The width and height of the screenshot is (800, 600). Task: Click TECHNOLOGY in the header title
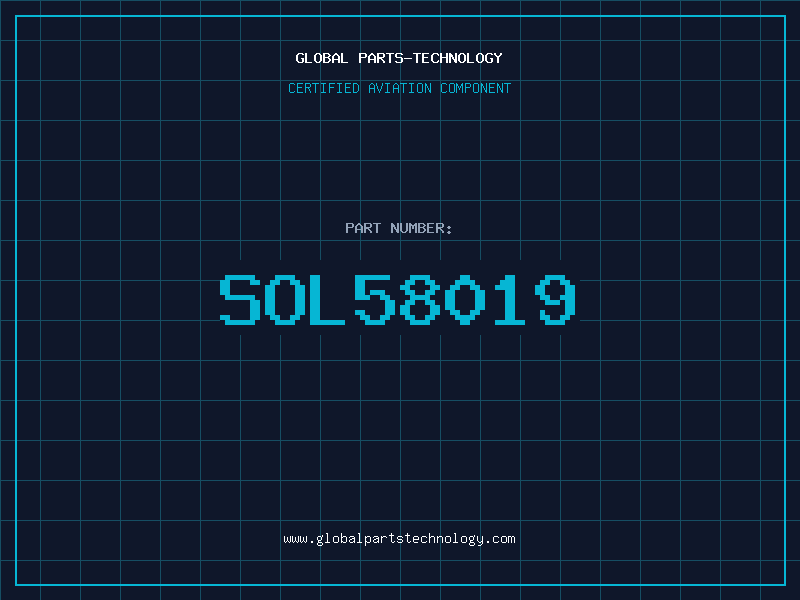(x=458, y=58)
